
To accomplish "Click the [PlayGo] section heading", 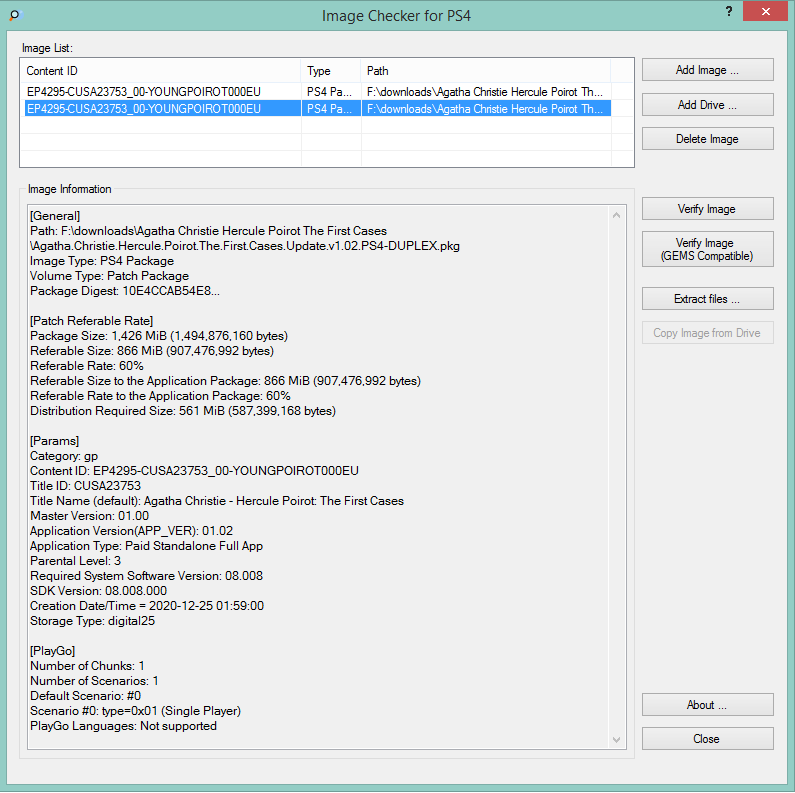I will tap(53, 651).
